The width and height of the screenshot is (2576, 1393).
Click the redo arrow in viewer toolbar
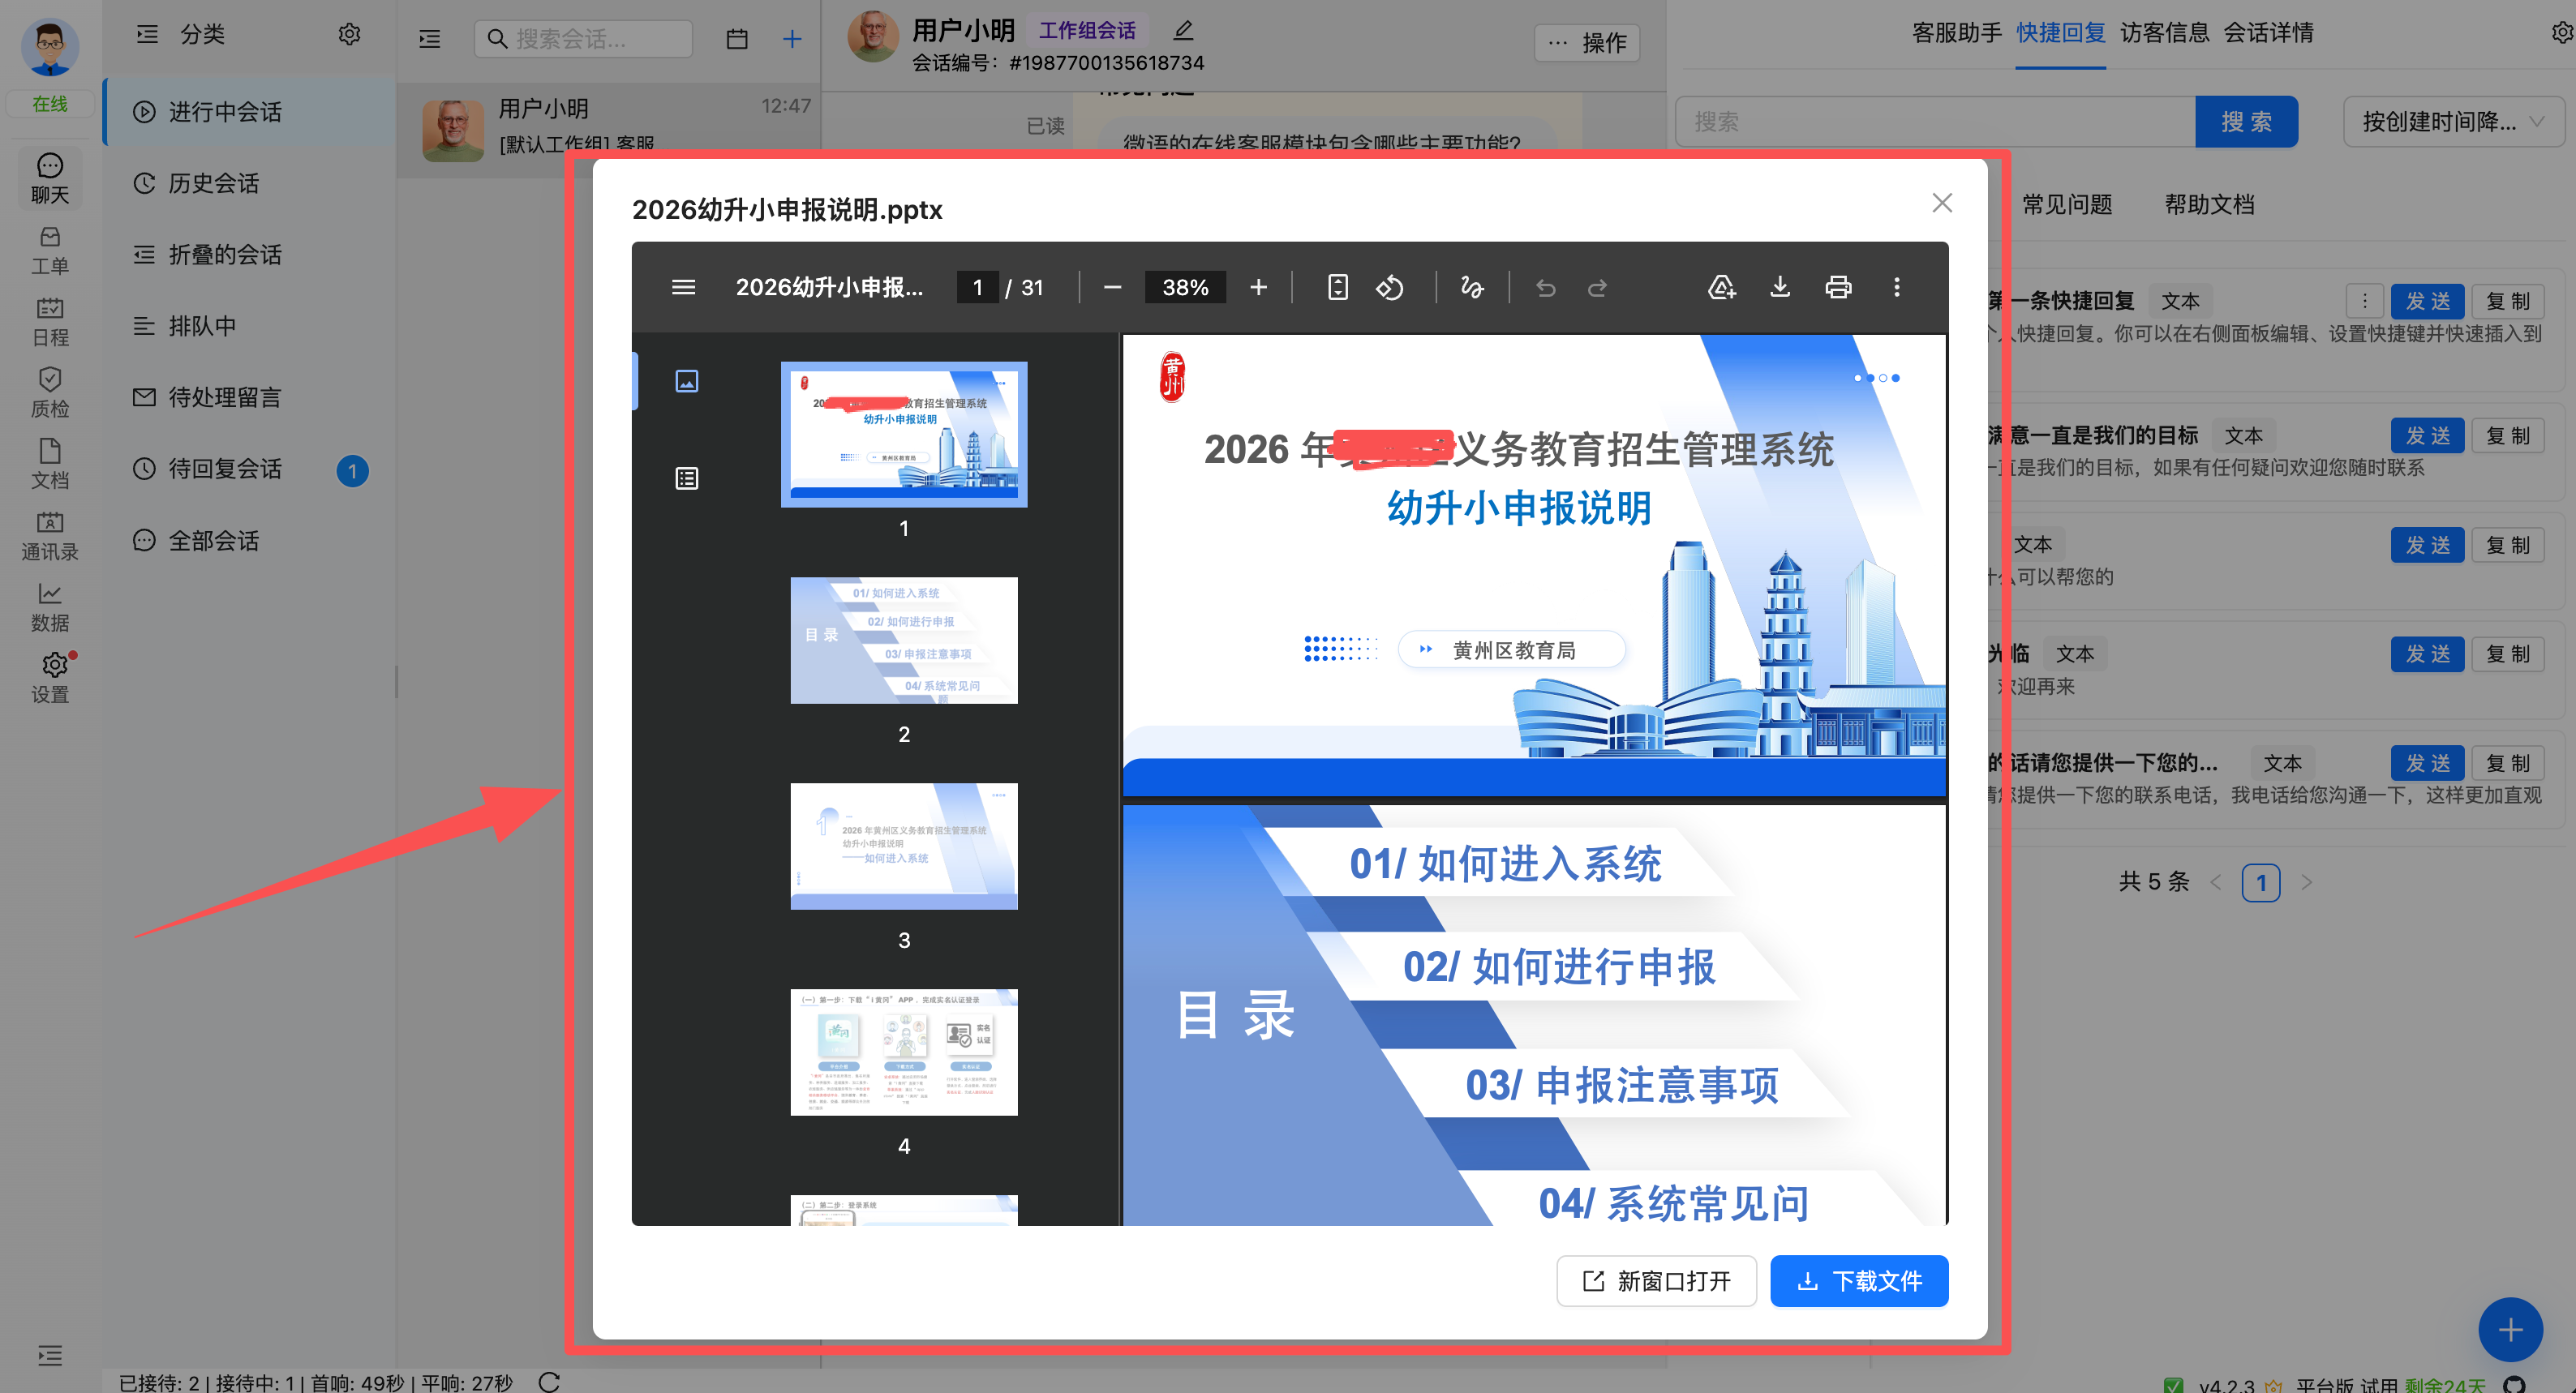click(1597, 287)
